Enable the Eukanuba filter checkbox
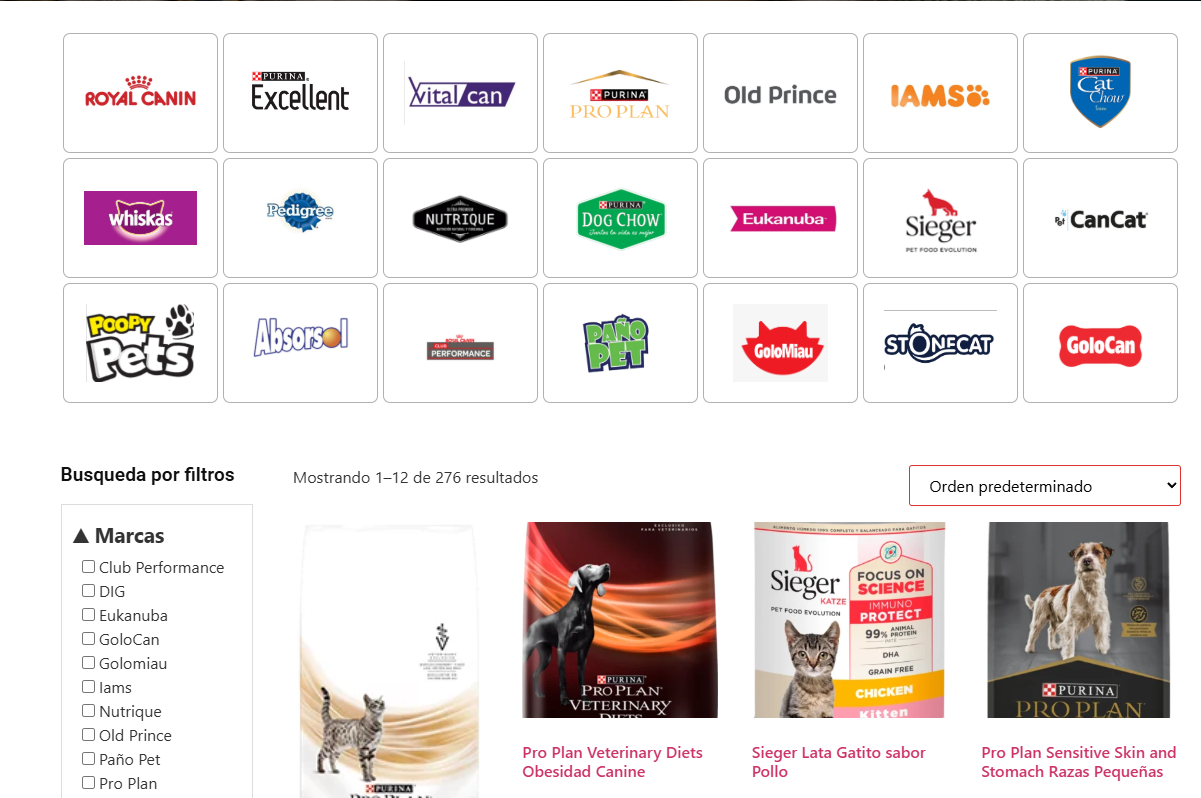 (x=88, y=615)
